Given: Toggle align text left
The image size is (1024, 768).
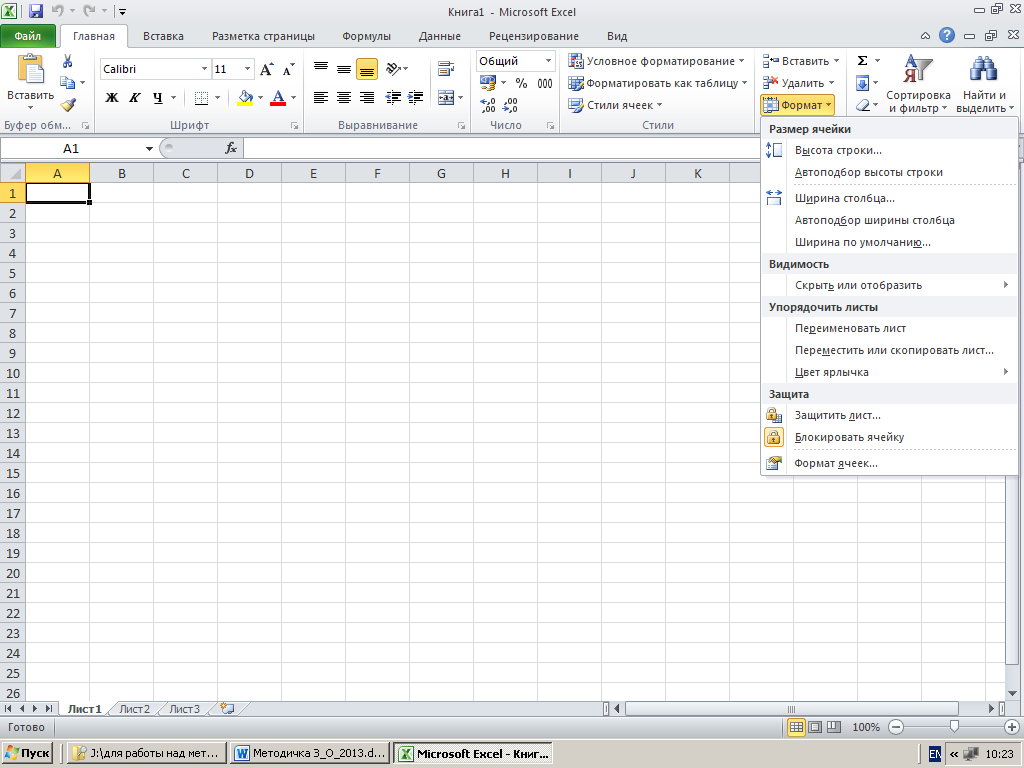Looking at the screenshot, I should point(320,98).
